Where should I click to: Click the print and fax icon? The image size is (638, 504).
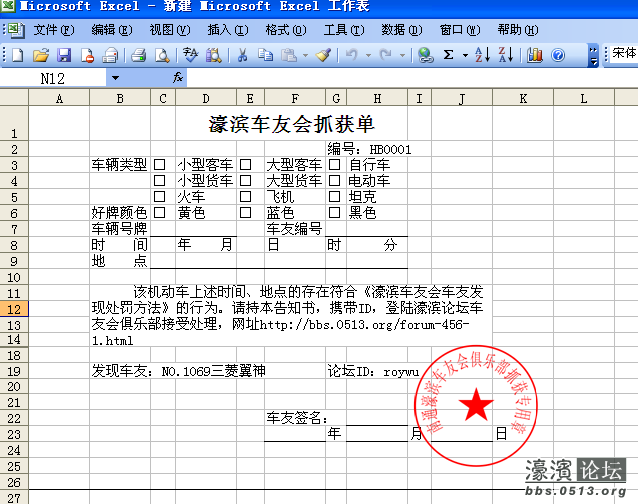(110, 55)
